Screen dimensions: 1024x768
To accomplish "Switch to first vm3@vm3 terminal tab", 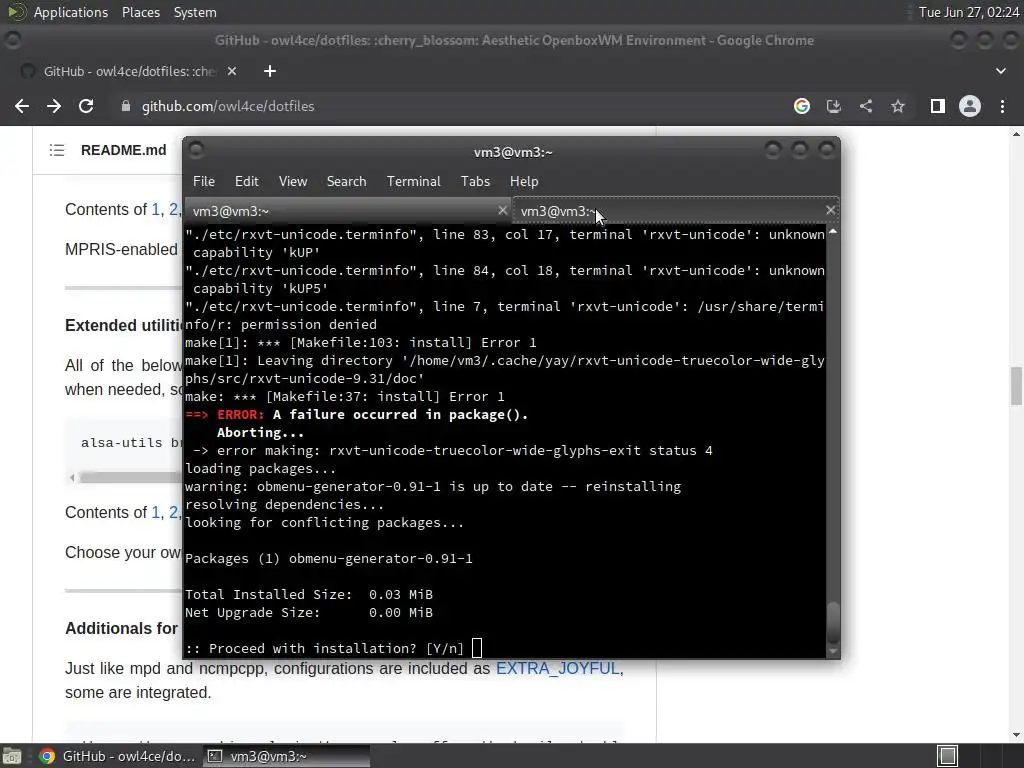I will pyautogui.click(x=347, y=211).
